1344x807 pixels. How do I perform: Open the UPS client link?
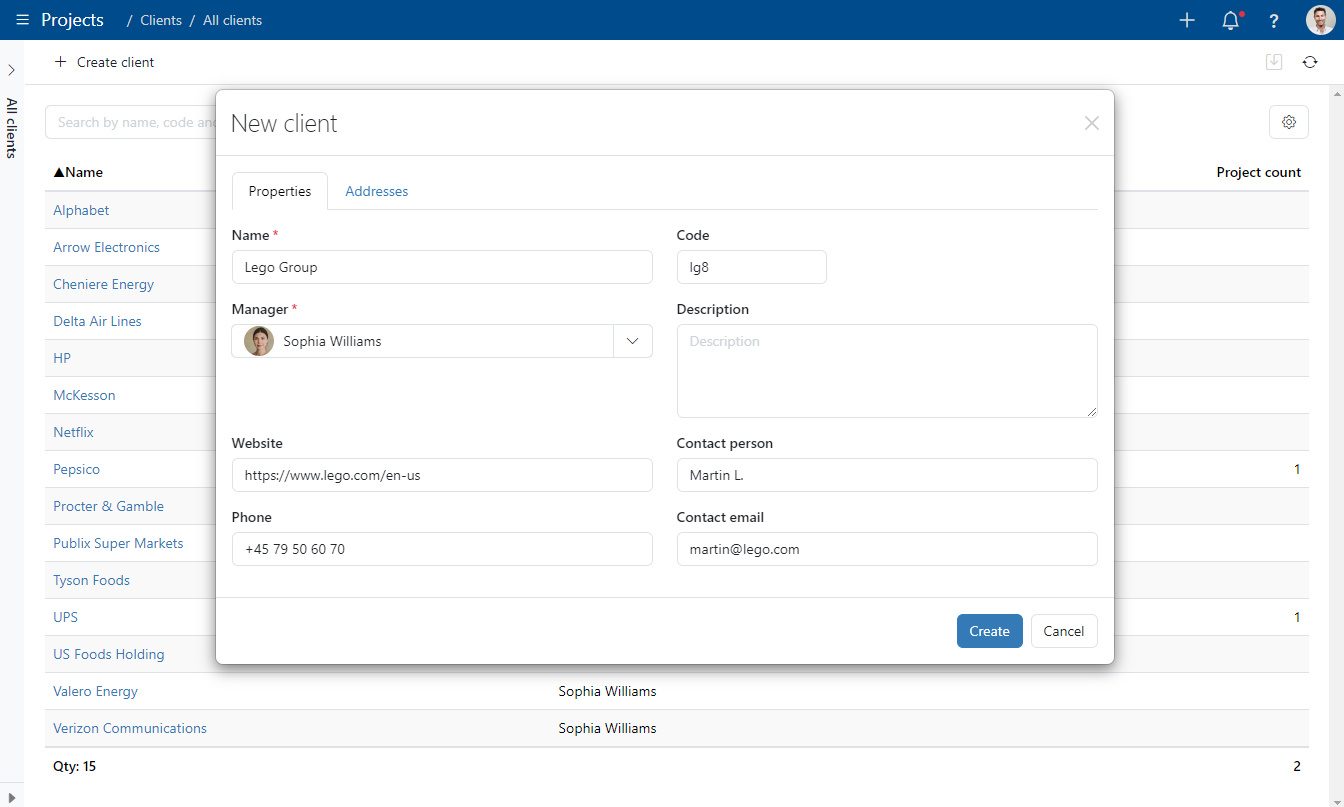coord(65,617)
